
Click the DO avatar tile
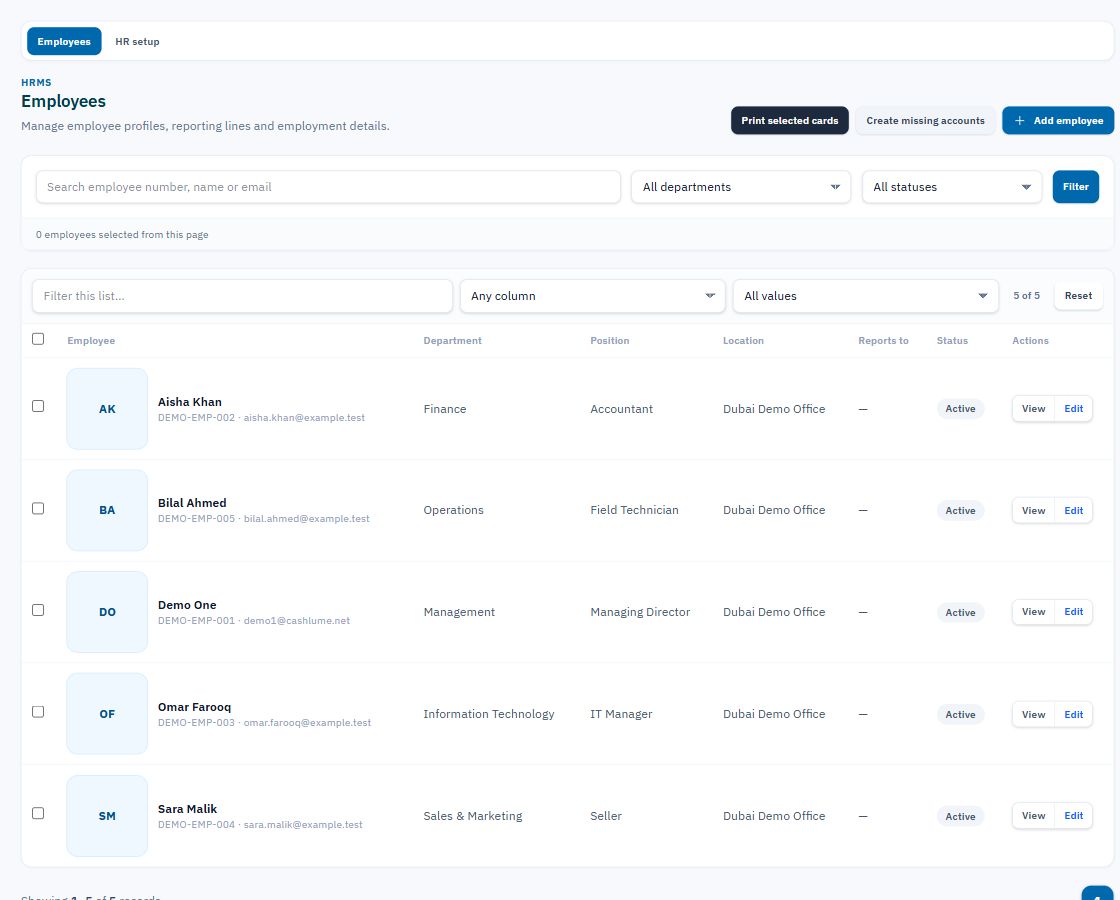point(107,612)
